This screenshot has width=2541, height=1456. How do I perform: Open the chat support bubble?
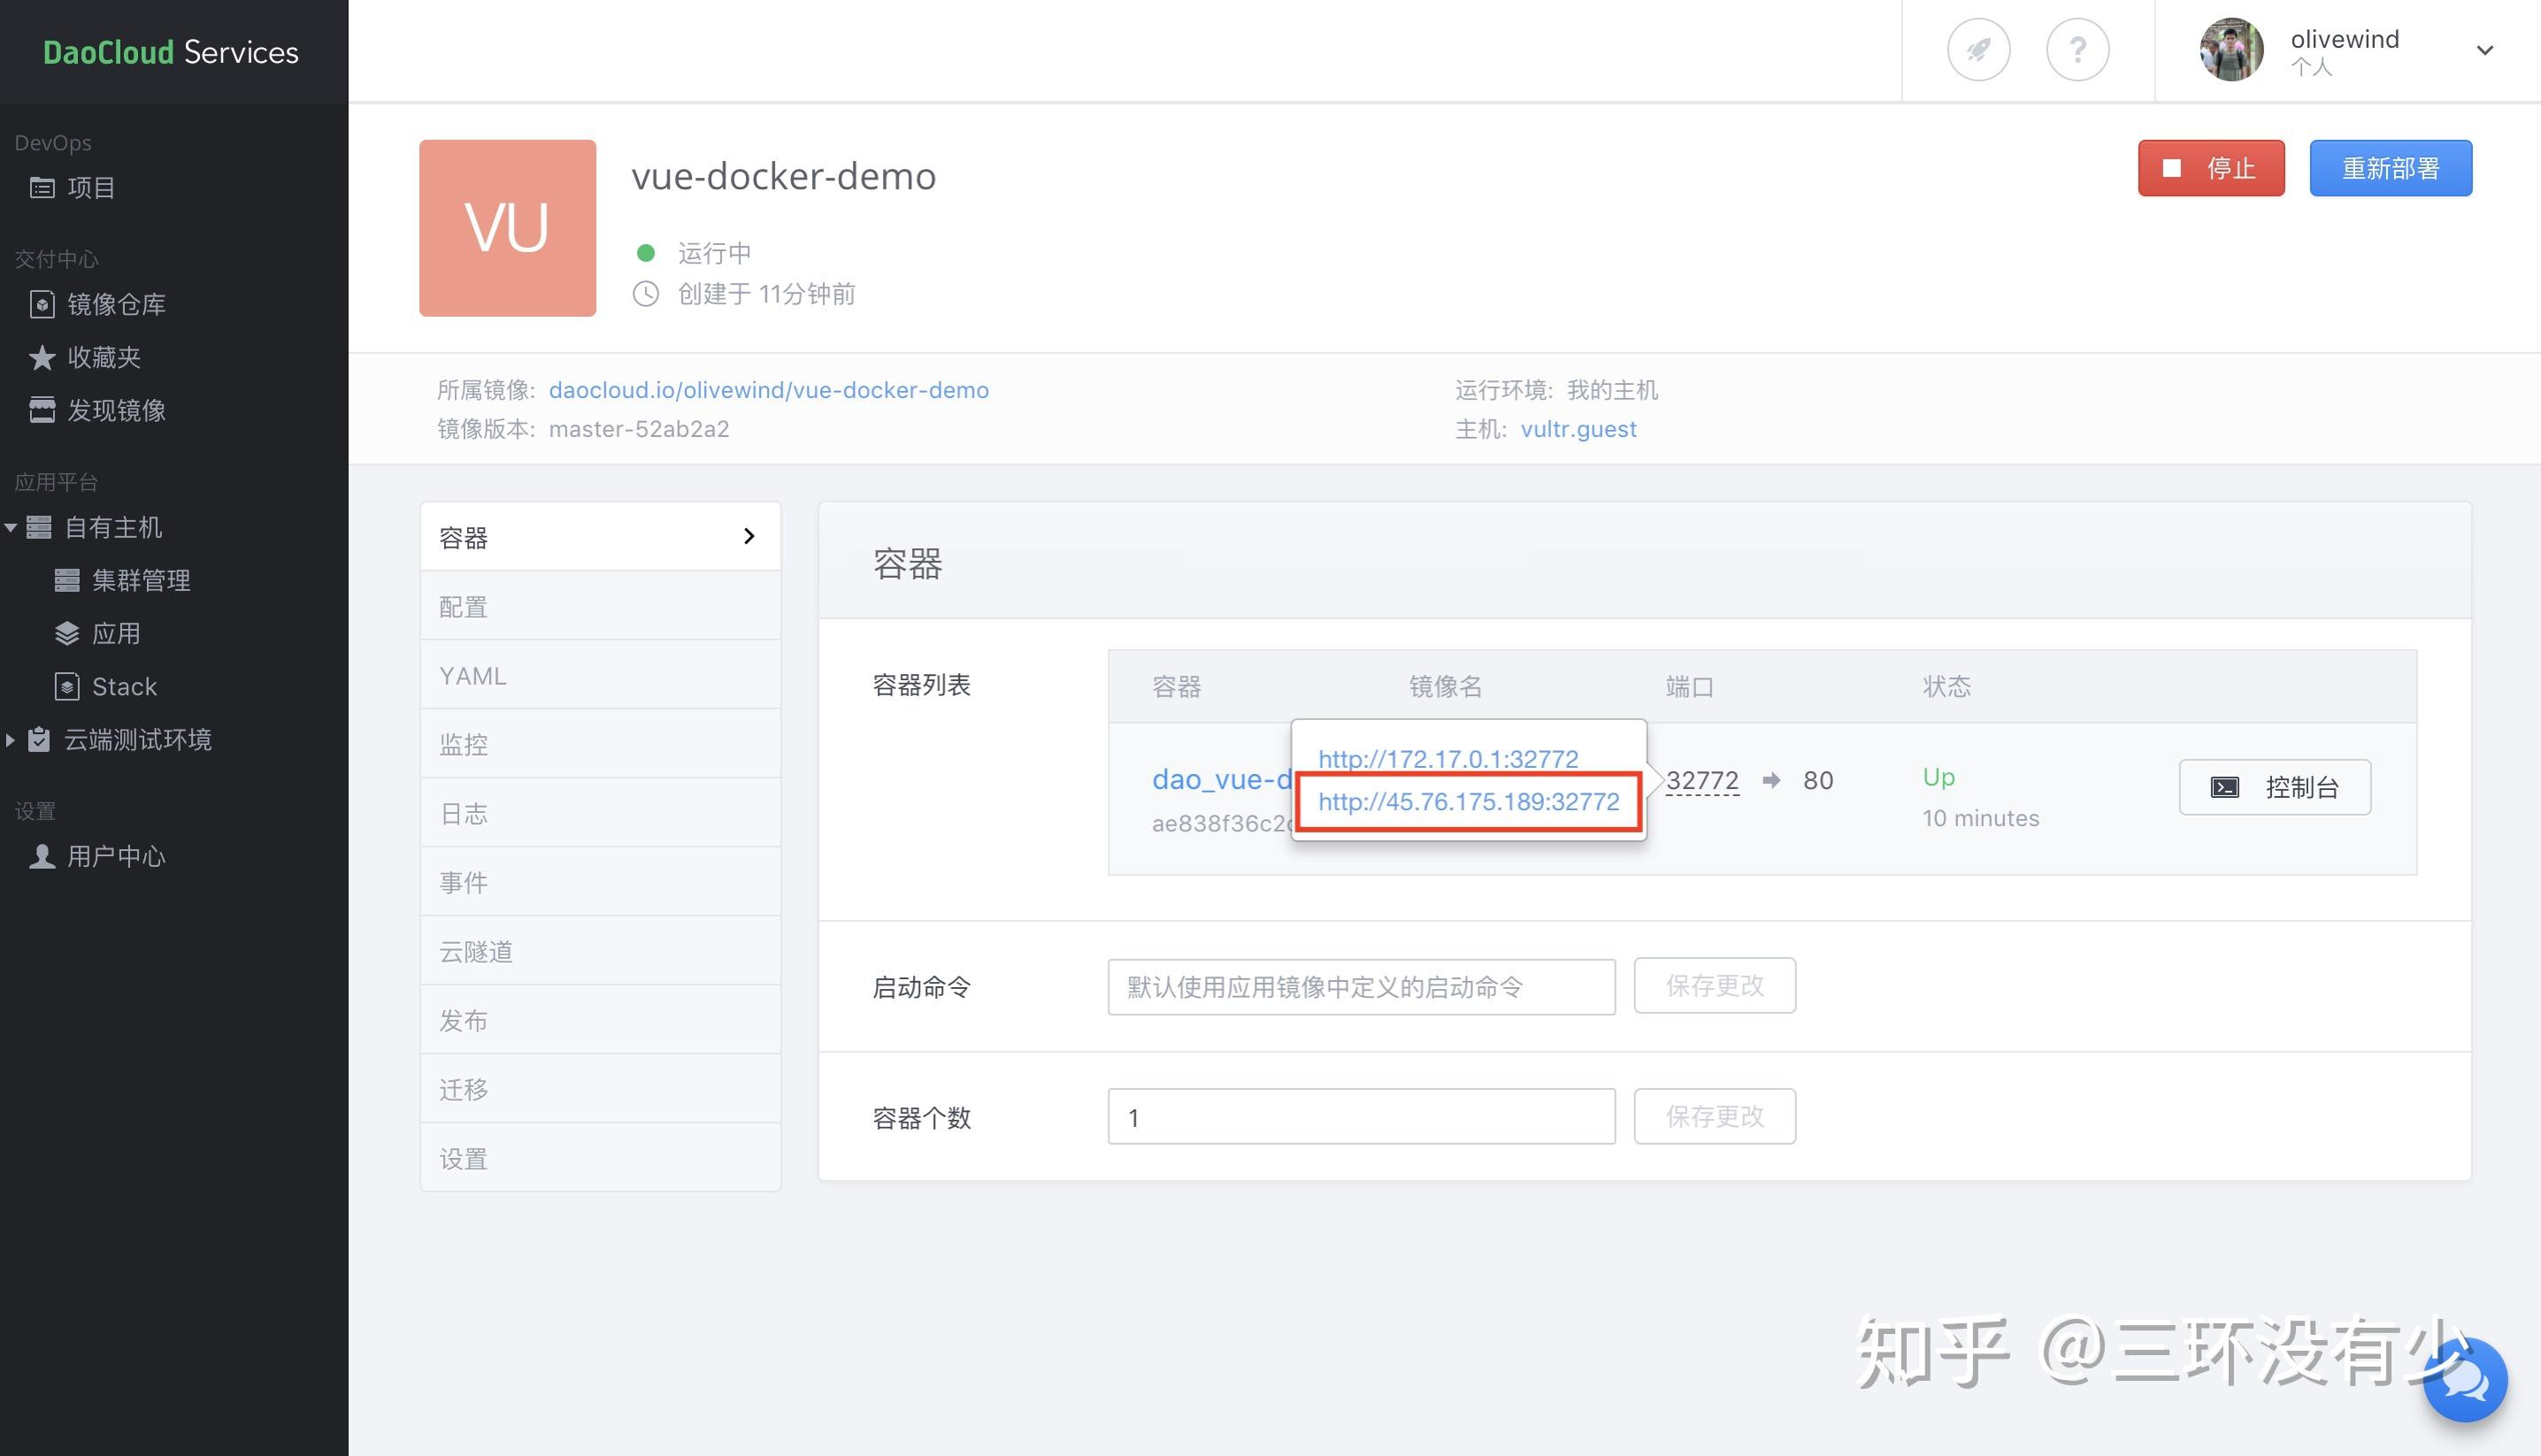(x=2464, y=1379)
